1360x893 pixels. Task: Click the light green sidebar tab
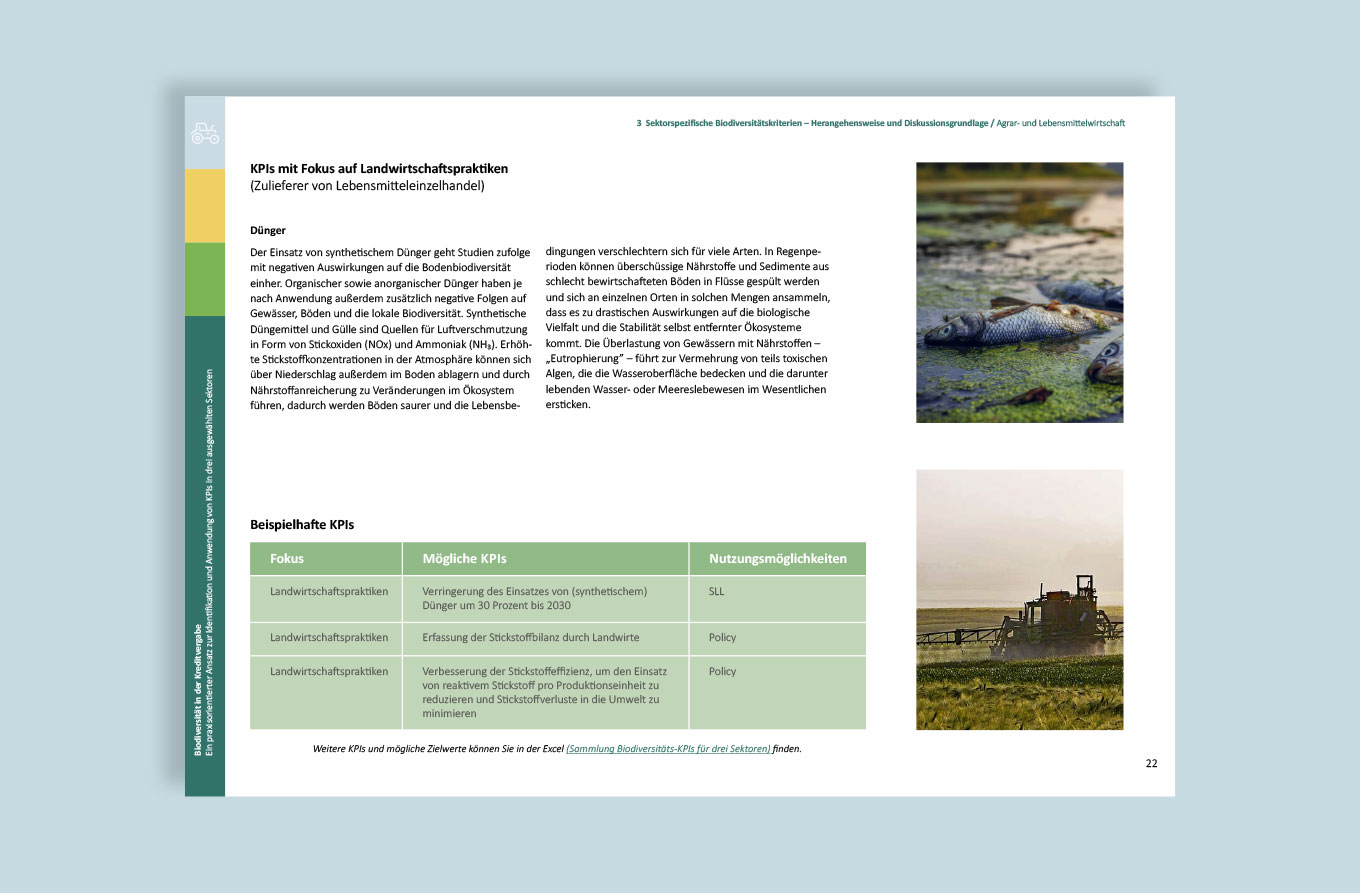[204, 279]
